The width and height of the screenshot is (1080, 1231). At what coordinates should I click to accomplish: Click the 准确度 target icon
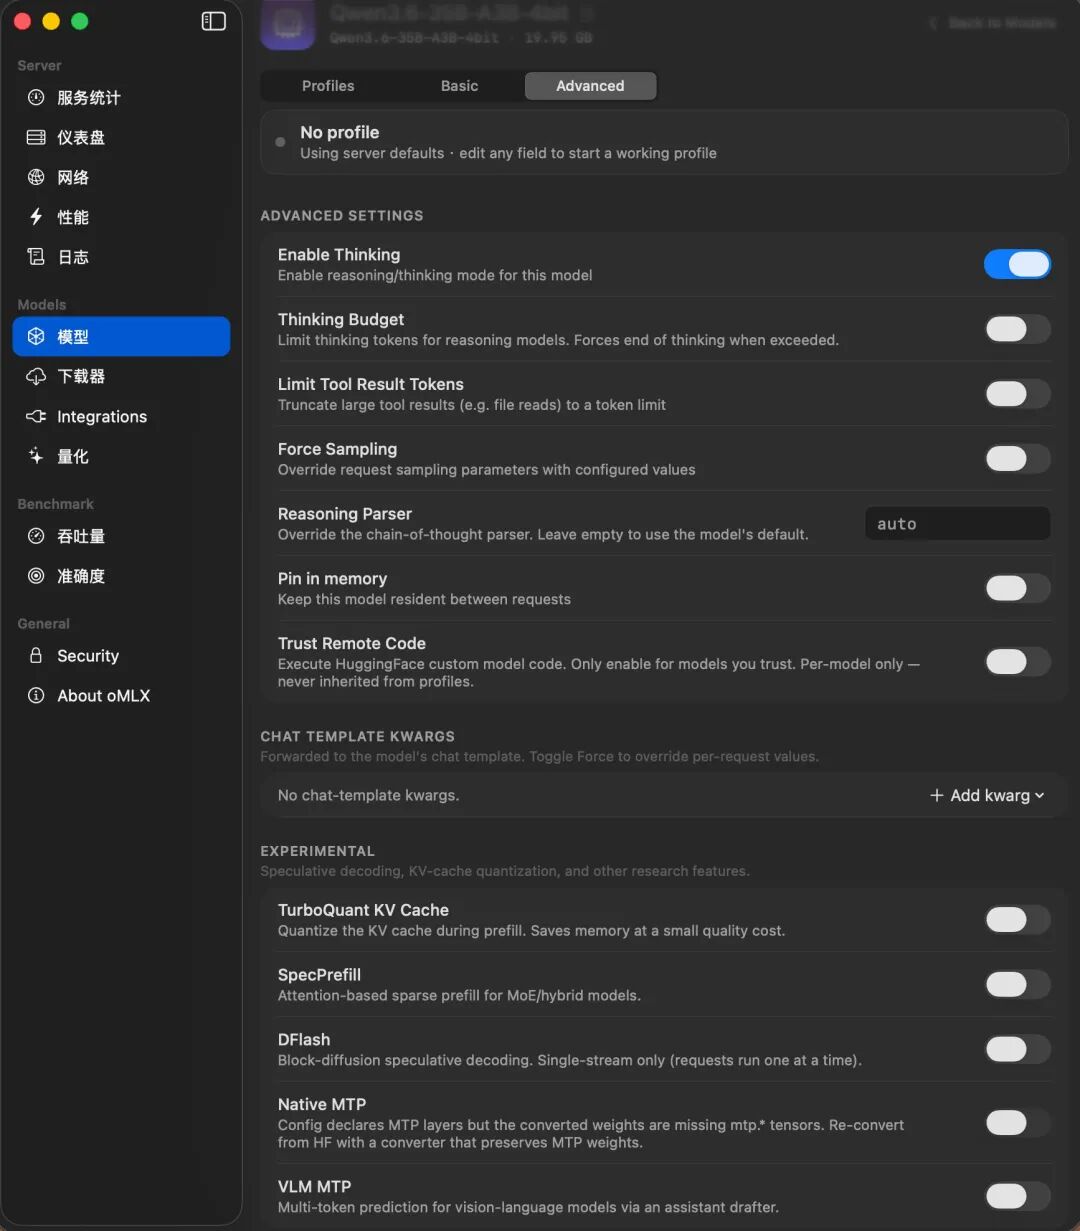click(36, 576)
